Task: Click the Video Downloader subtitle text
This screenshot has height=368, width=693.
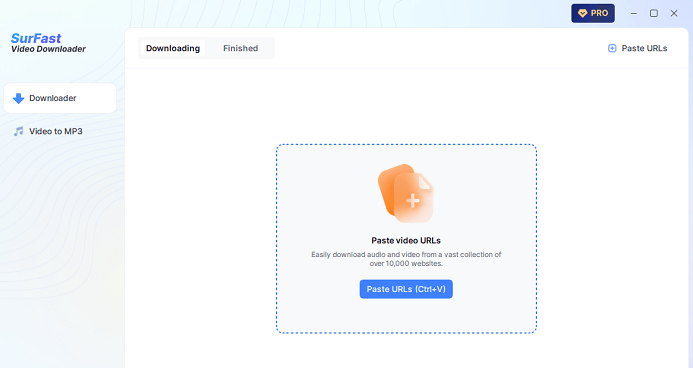Action: point(48,49)
